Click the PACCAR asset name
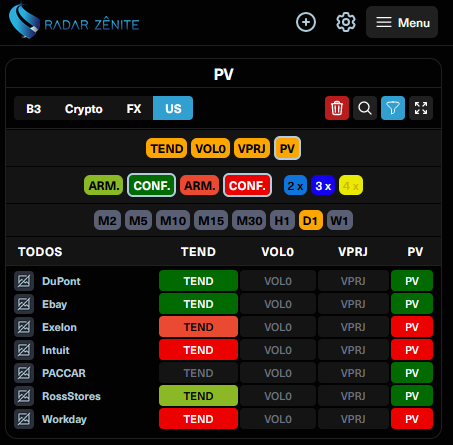 tap(64, 373)
